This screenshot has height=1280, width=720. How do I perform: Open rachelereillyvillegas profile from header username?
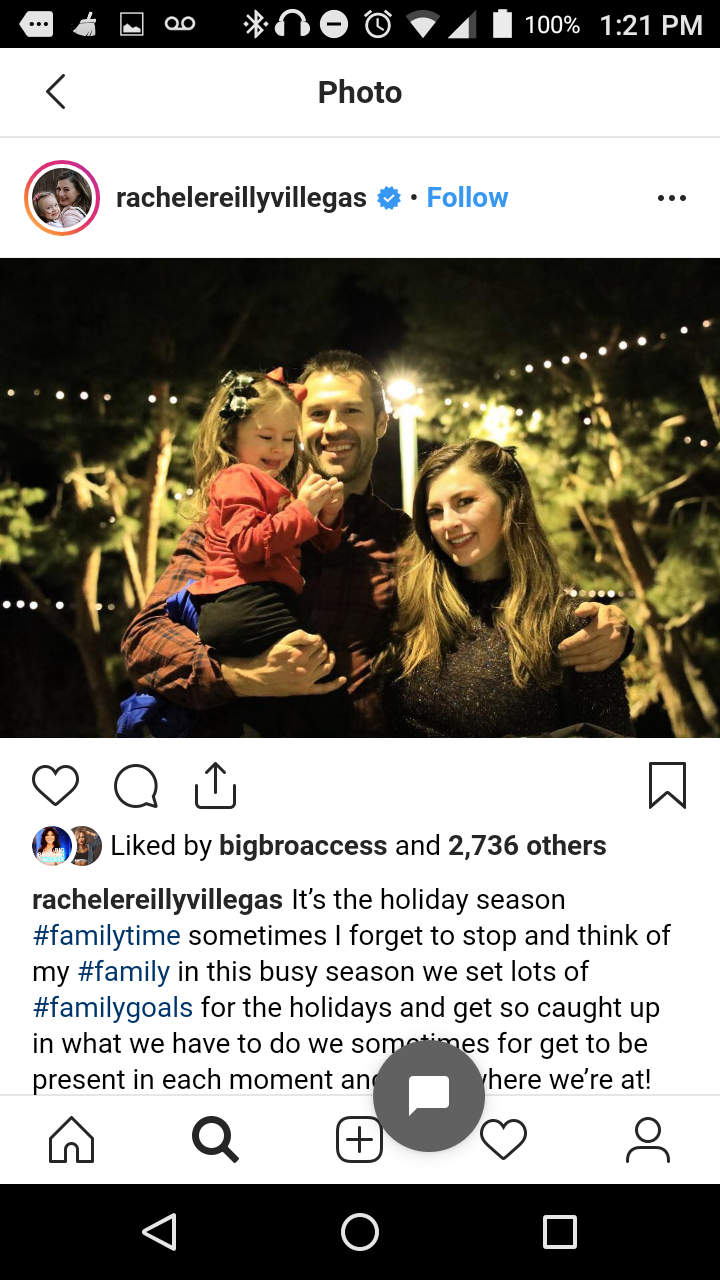click(x=241, y=198)
